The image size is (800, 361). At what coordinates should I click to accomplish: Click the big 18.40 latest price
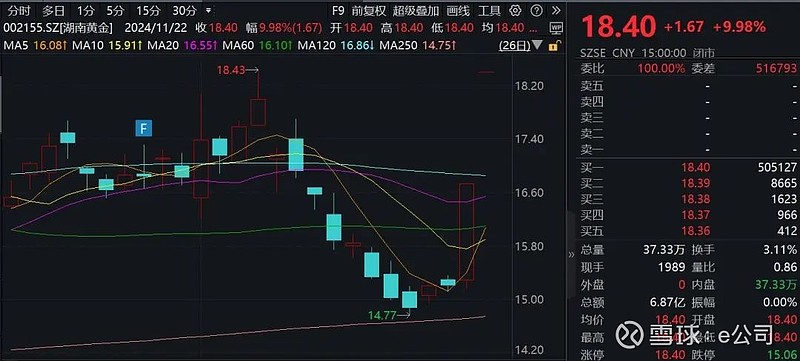618,27
